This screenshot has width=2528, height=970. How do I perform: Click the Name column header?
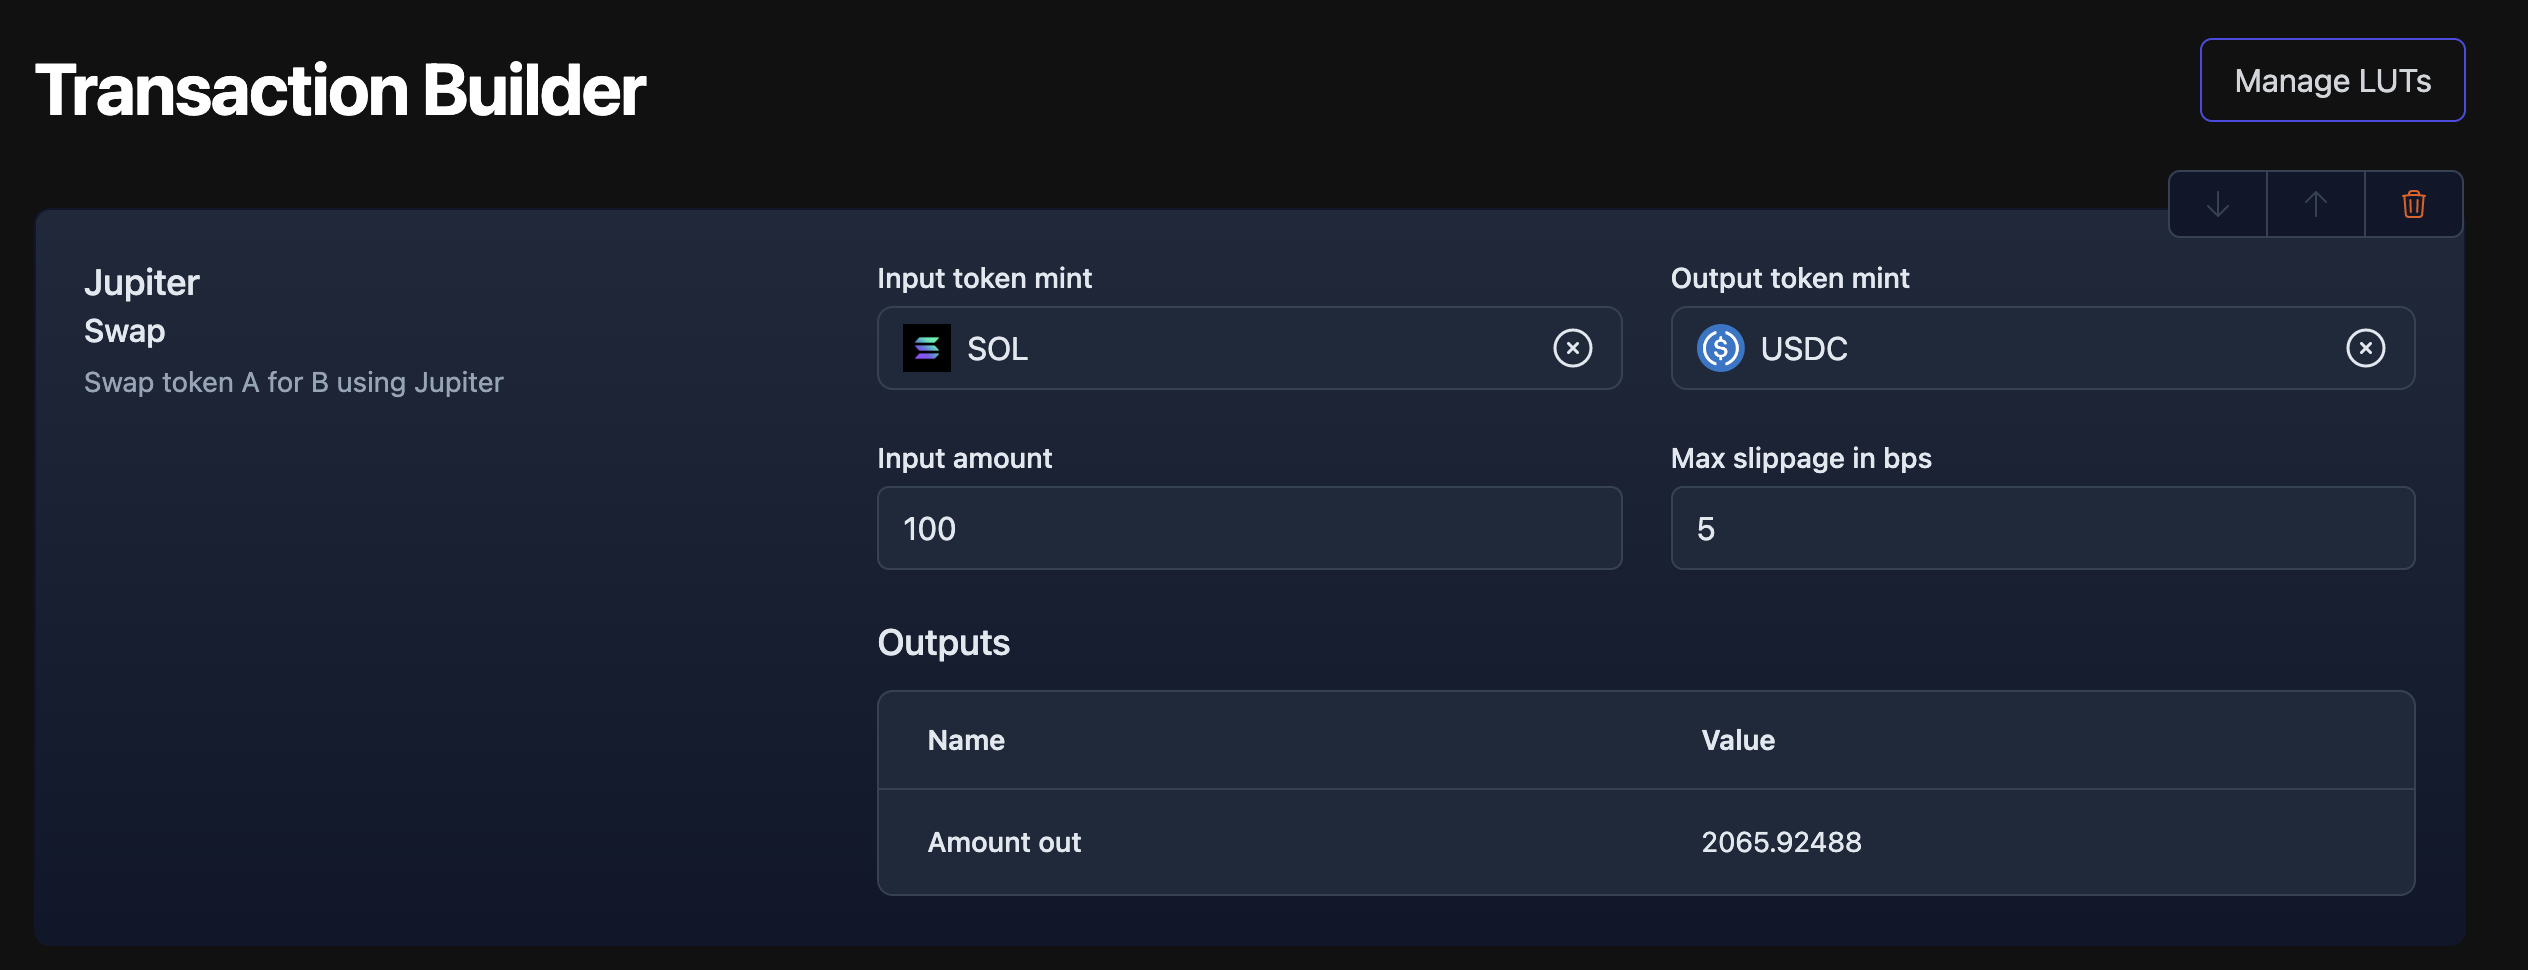tap(966, 740)
